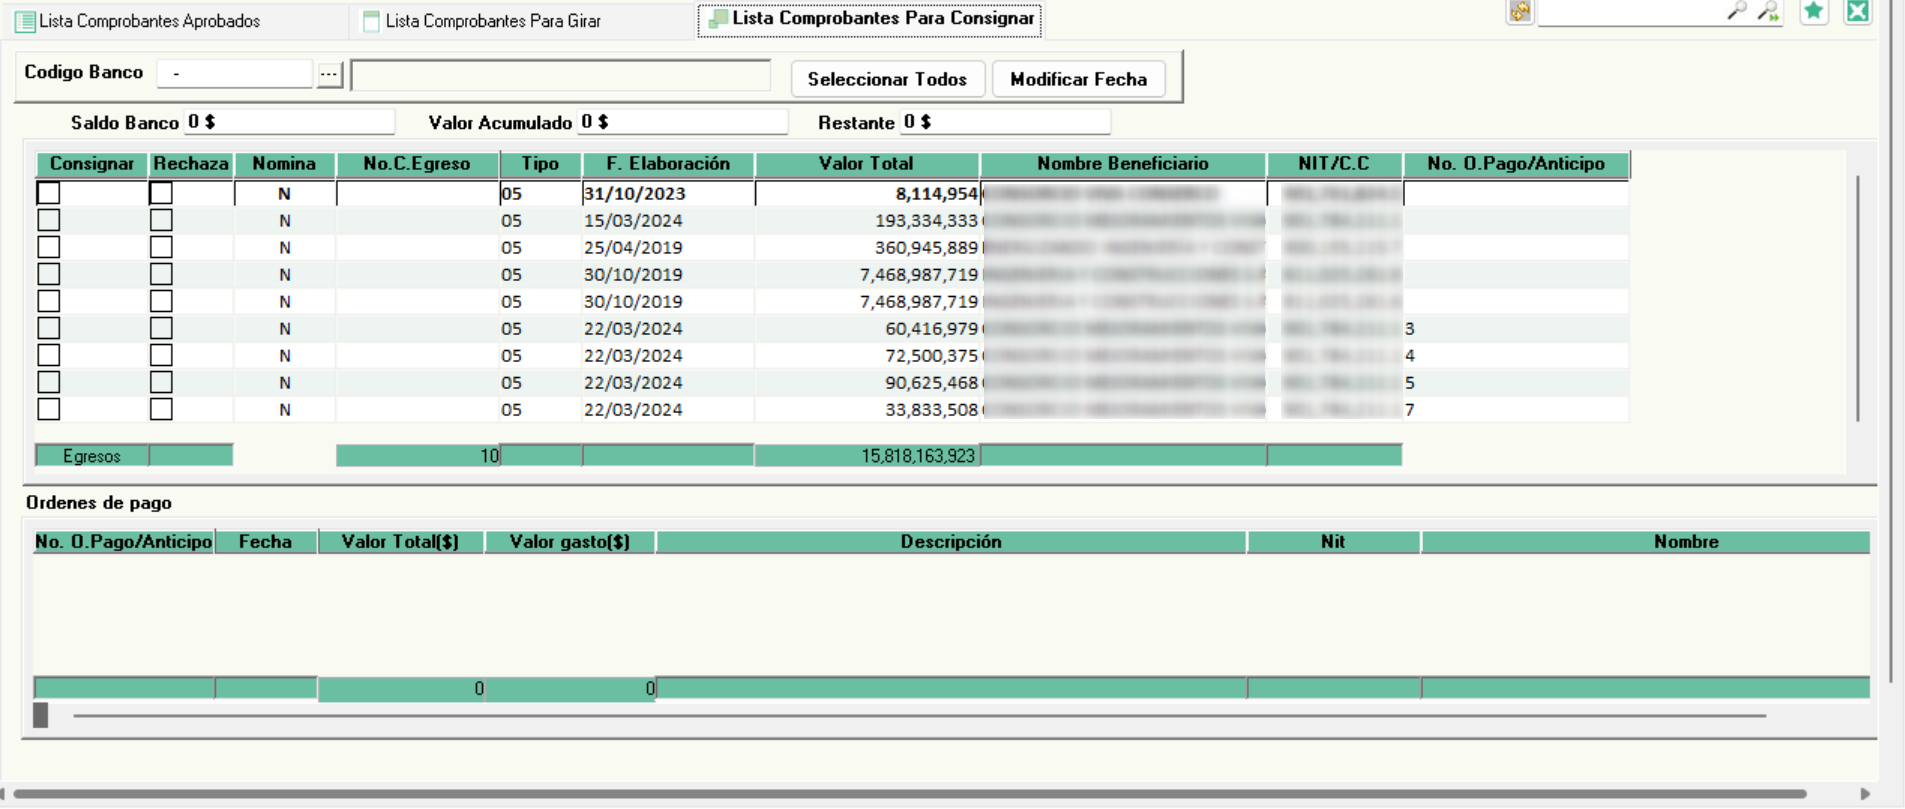Tick Rechaza box for the 15/03/2024 row
This screenshot has width=1905, height=809.
click(x=161, y=220)
